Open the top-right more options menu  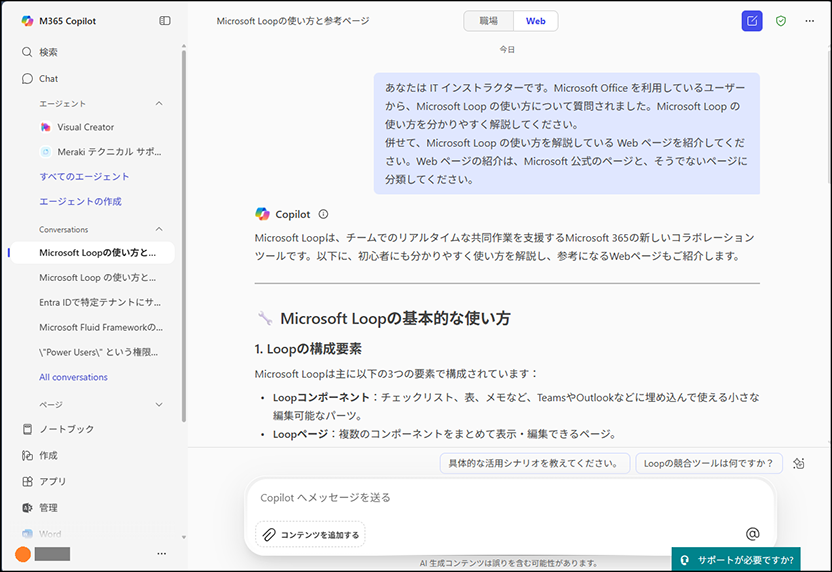click(x=809, y=21)
